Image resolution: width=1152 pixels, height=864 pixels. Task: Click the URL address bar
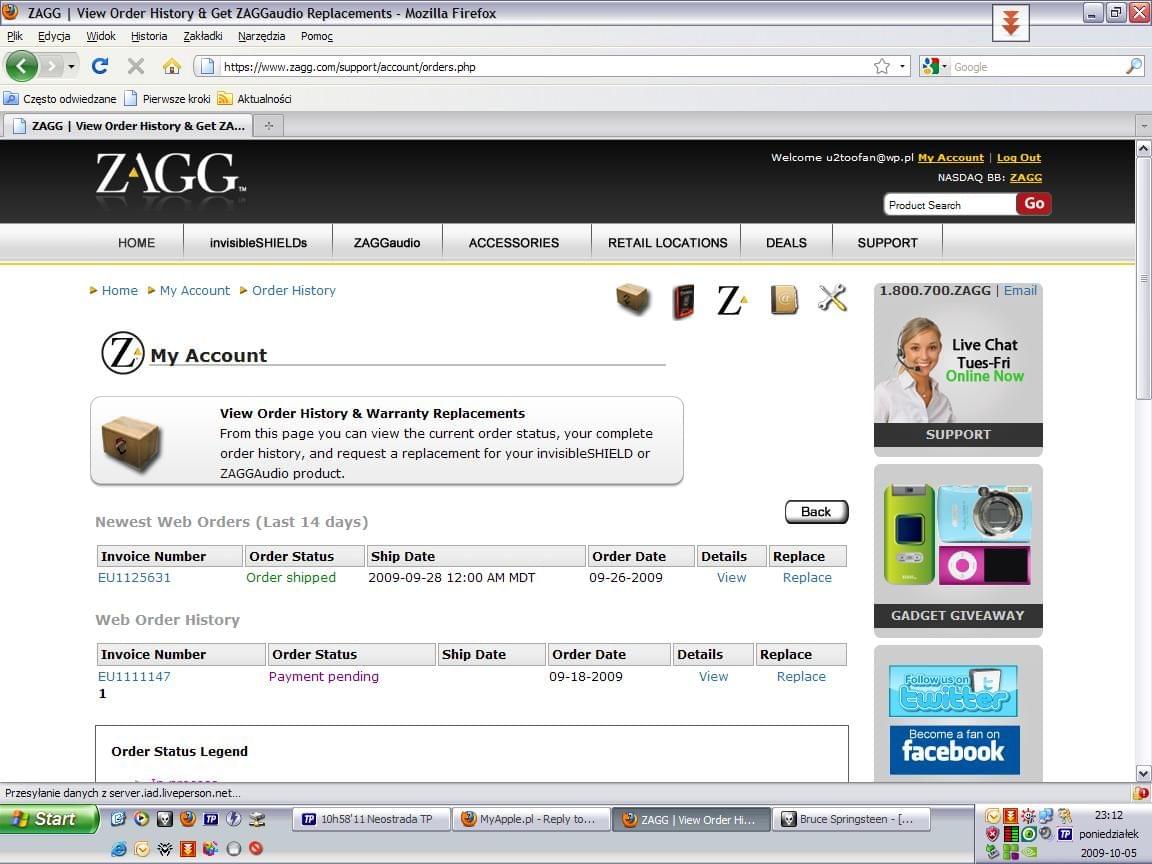544,67
